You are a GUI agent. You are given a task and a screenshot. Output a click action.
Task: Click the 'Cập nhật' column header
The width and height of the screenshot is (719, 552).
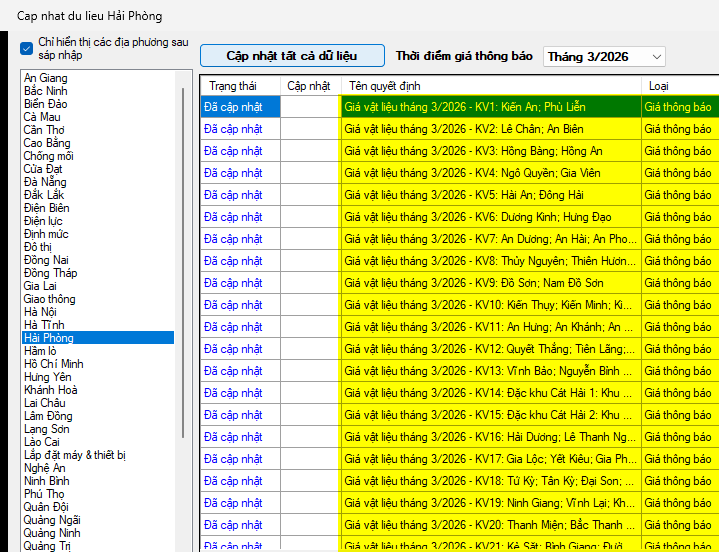(309, 86)
